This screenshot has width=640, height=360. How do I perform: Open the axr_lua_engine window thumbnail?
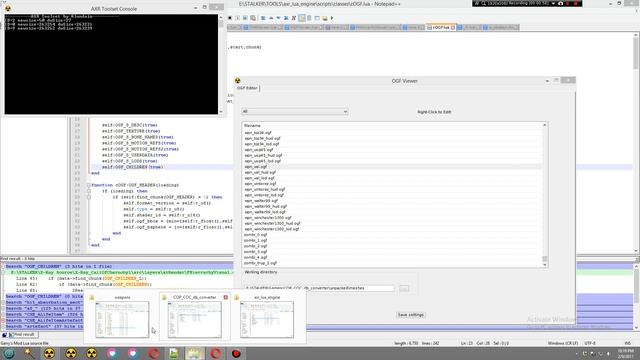(267, 320)
